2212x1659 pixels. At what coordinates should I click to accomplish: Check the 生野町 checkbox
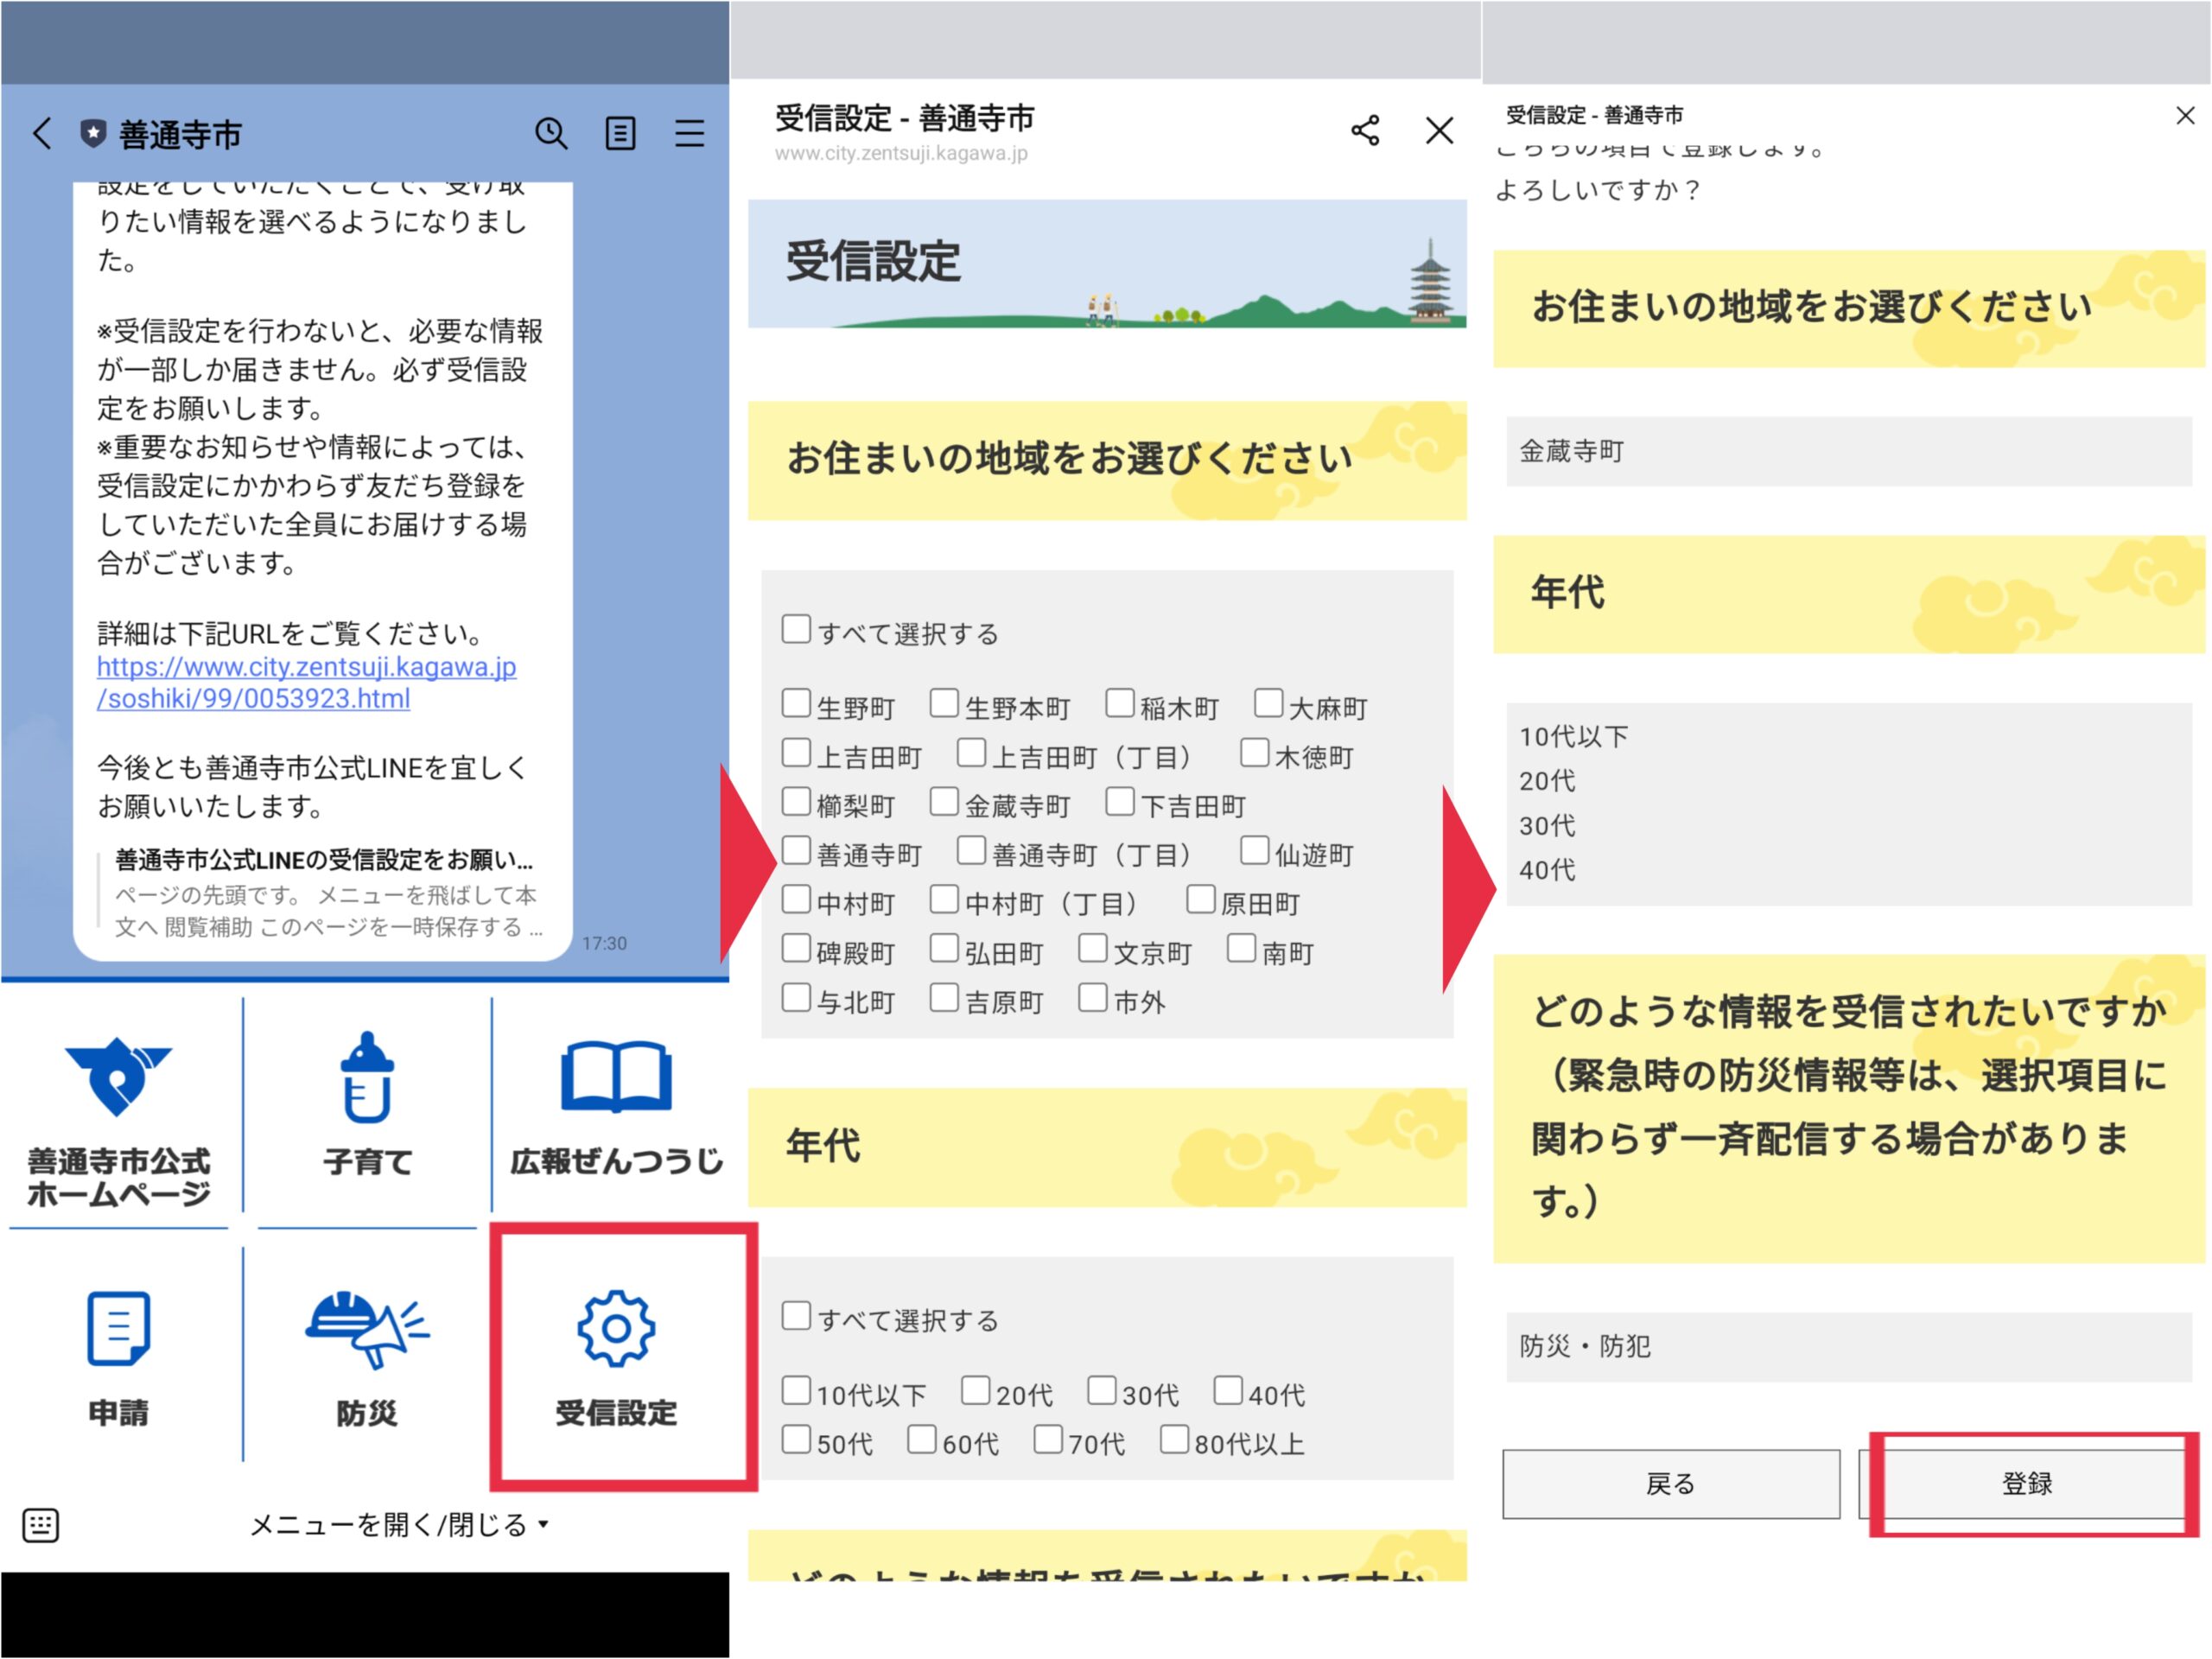(796, 703)
